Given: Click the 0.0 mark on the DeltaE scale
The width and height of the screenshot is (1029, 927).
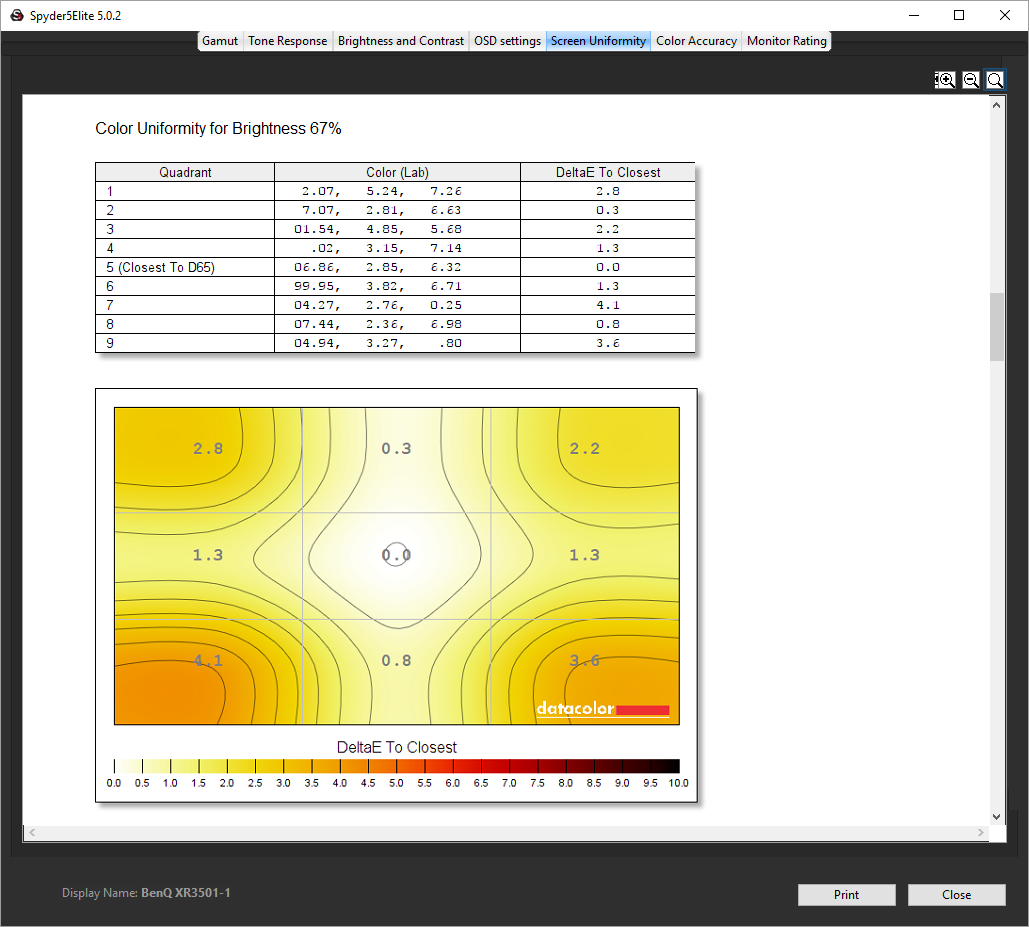Looking at the screenshot, I should [114, 783].
